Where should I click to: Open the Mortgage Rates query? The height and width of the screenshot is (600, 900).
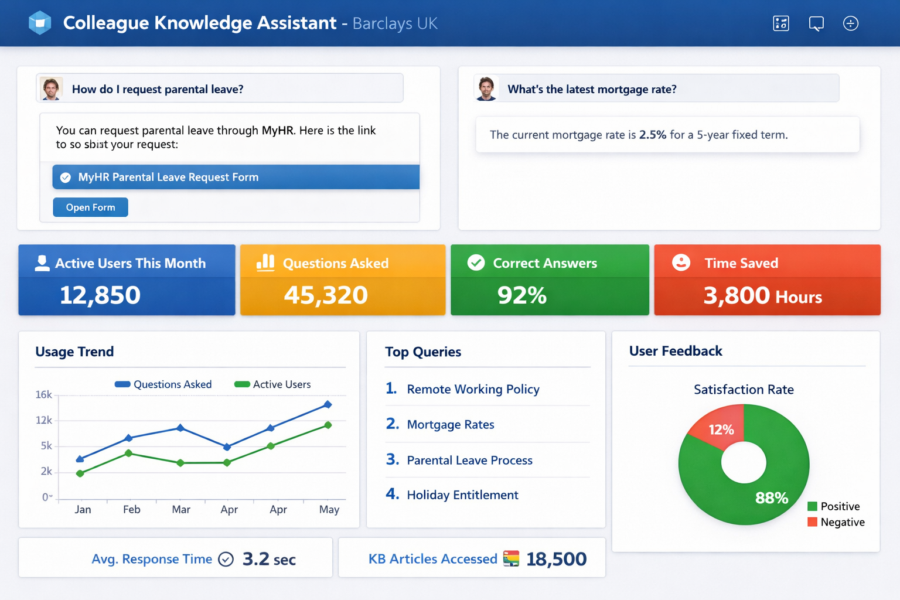[451, 425]
